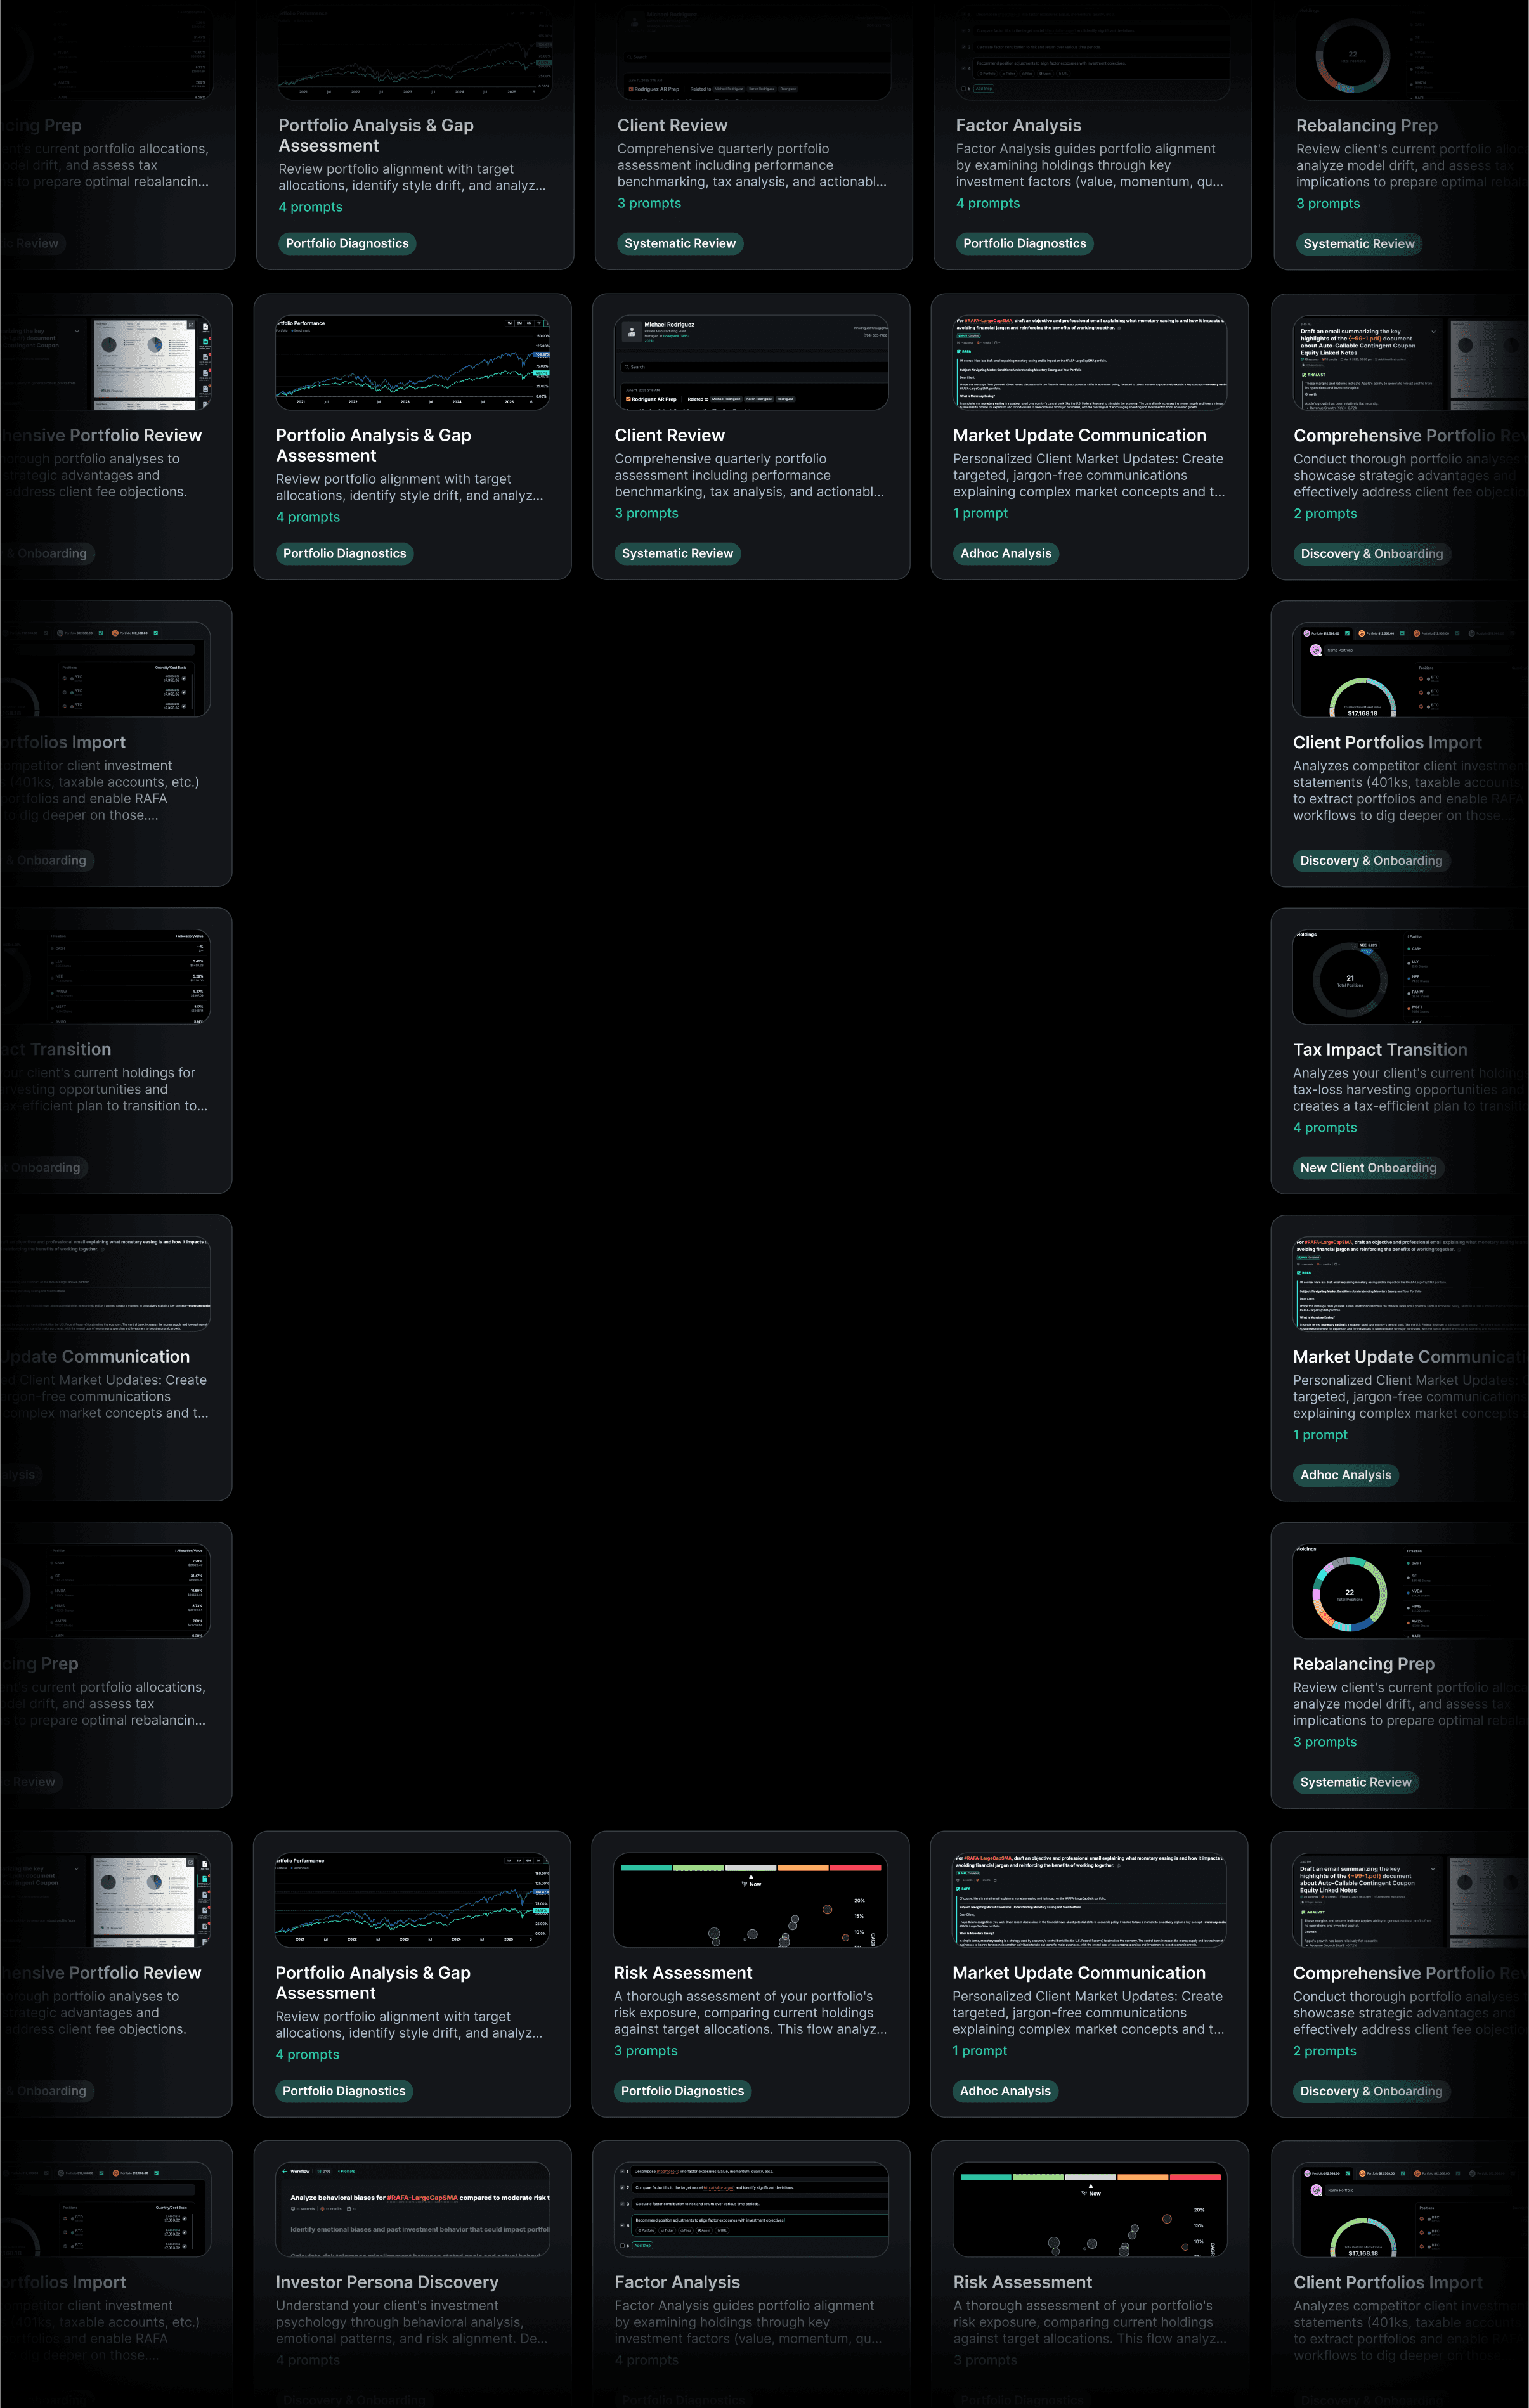
Task: Click back arrow in Investor Persona Discovery thumbnail
Action: (x=284, y=2171)
